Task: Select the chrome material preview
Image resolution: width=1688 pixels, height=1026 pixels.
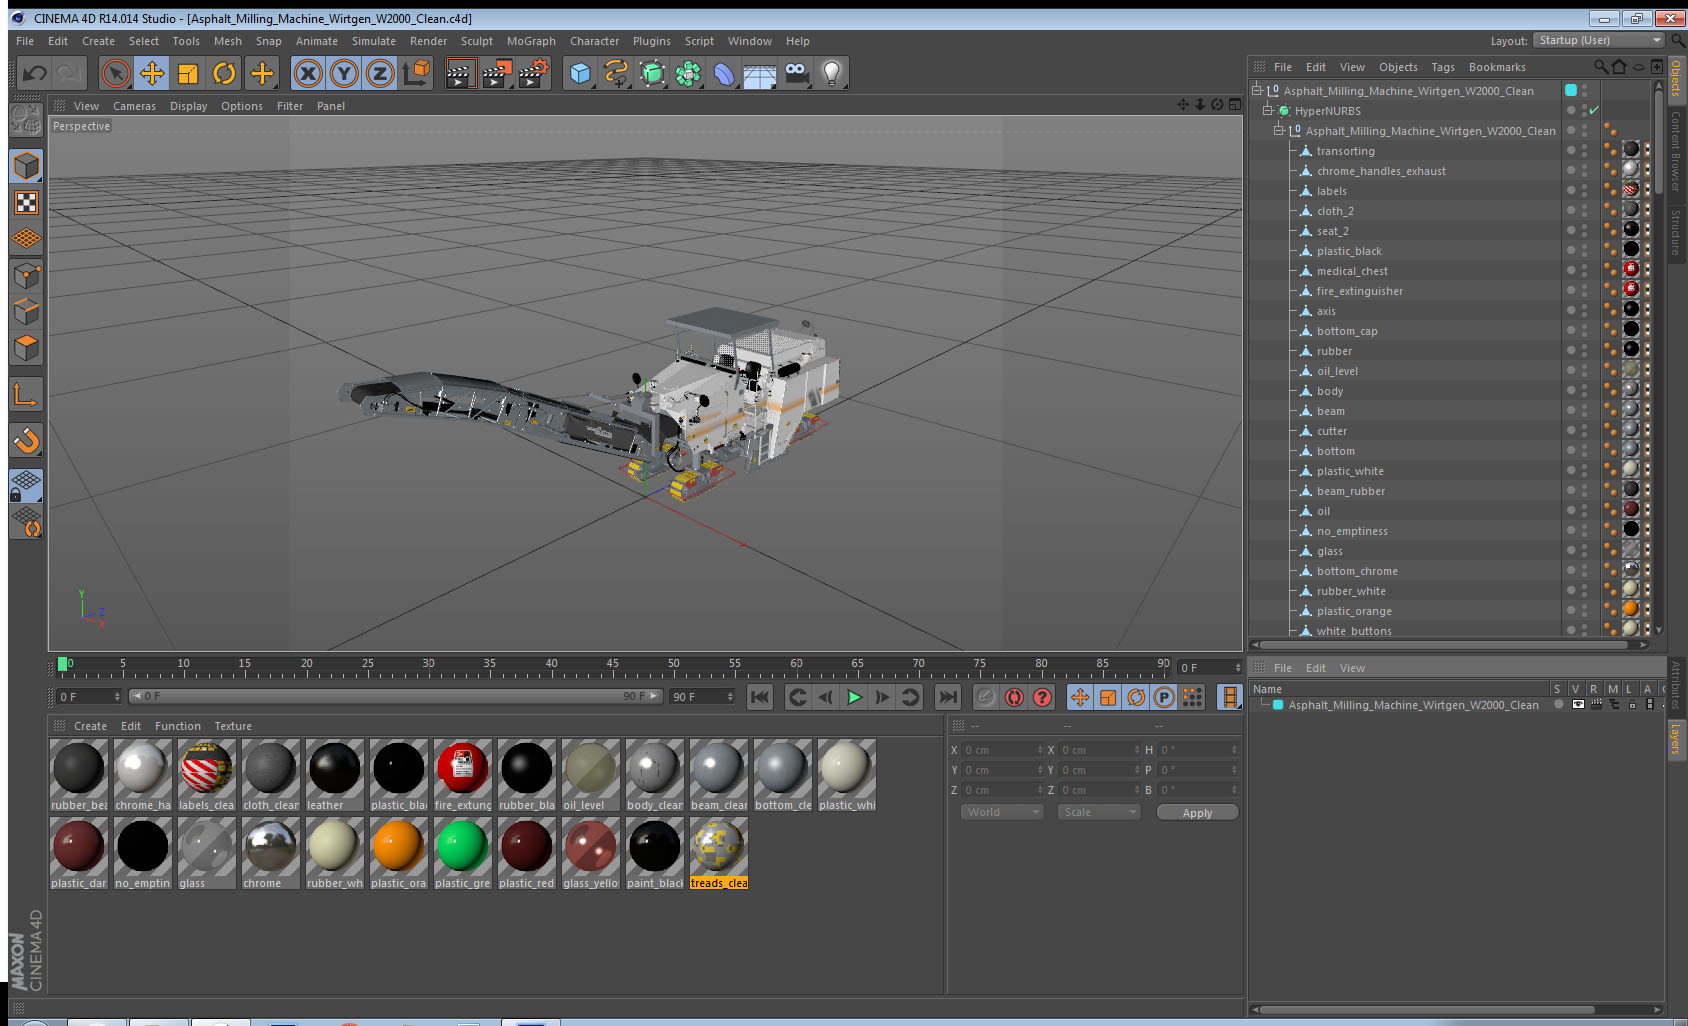Action: click(271, 847)
